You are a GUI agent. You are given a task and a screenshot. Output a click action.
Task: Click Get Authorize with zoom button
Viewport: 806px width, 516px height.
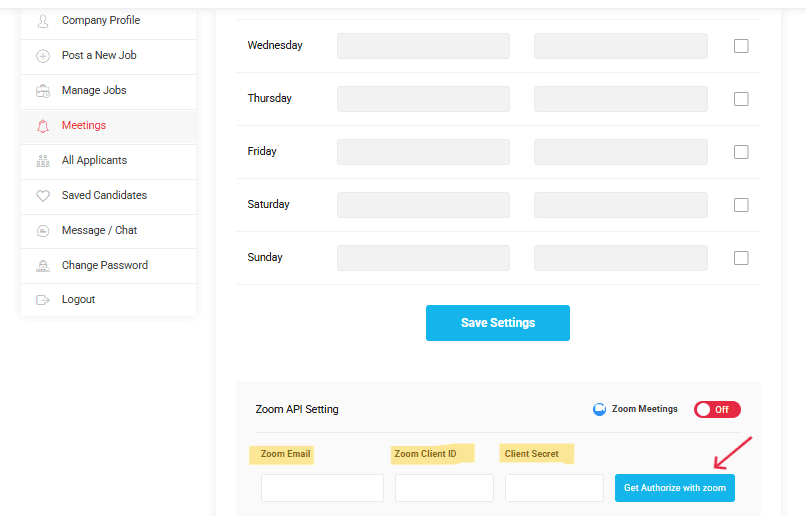(x=674, y=488)
